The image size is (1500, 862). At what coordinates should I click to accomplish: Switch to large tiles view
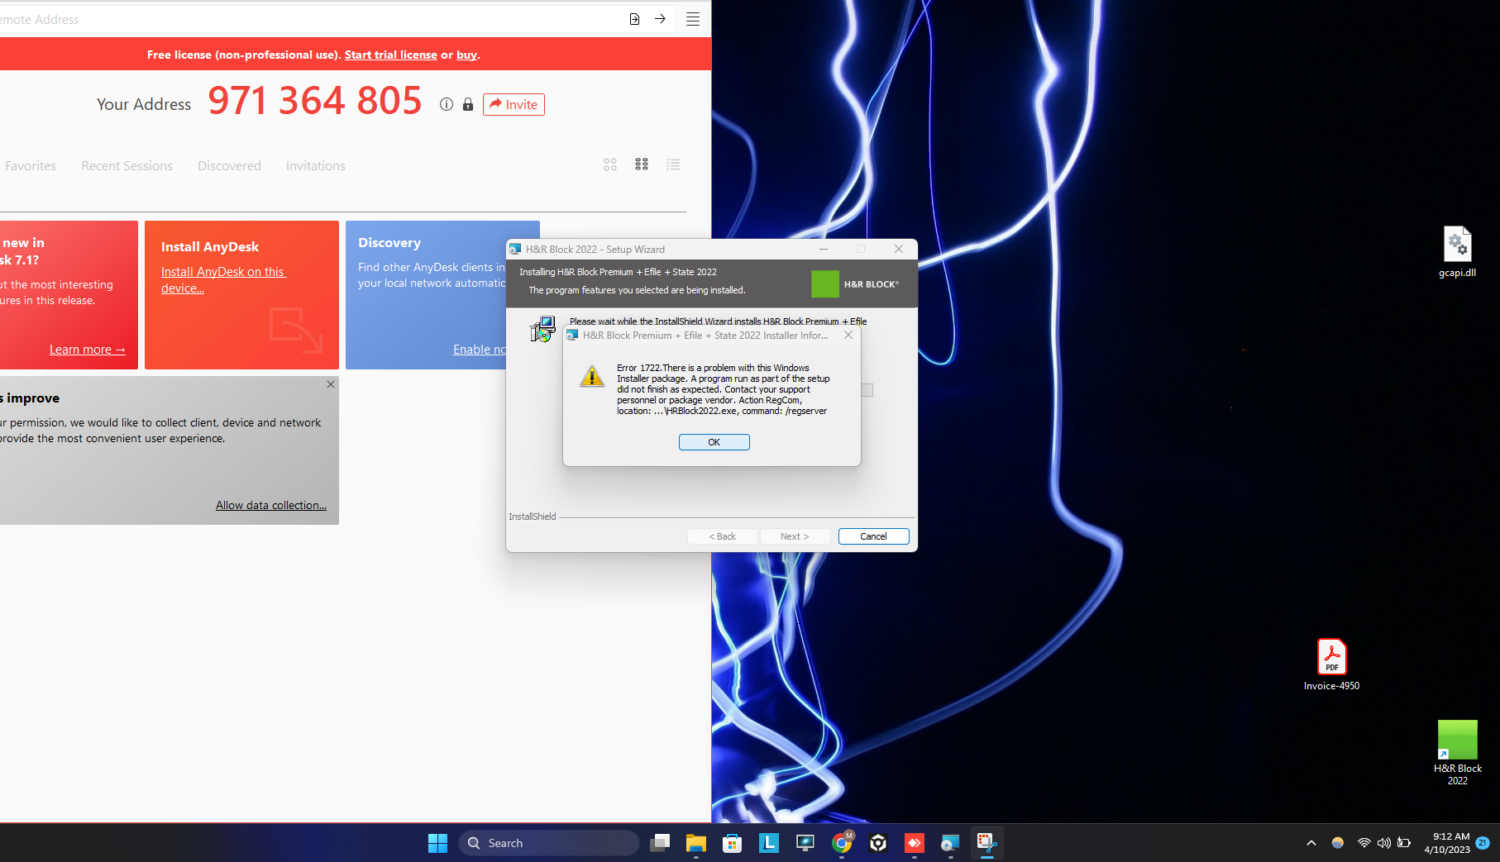point(610,165)
